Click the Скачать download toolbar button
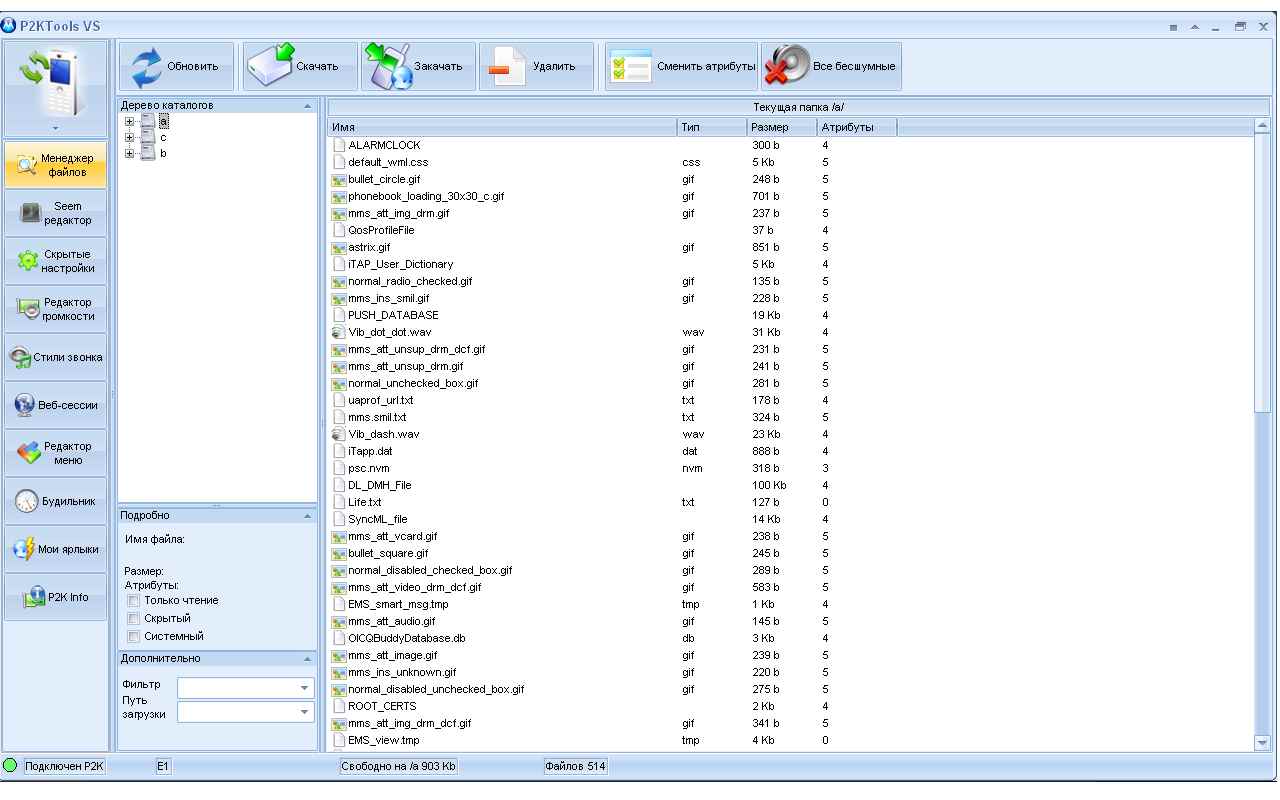1280x800 pixels. (x=299, y=66)
